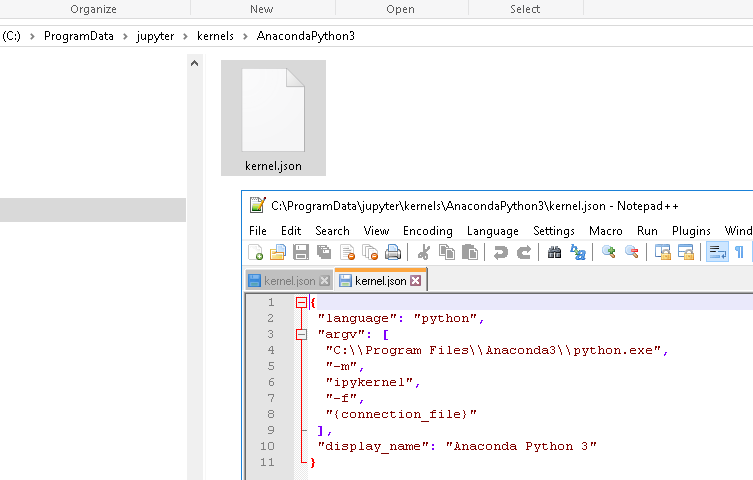Click the Find binoculars icon

click(x=554, y=253)
